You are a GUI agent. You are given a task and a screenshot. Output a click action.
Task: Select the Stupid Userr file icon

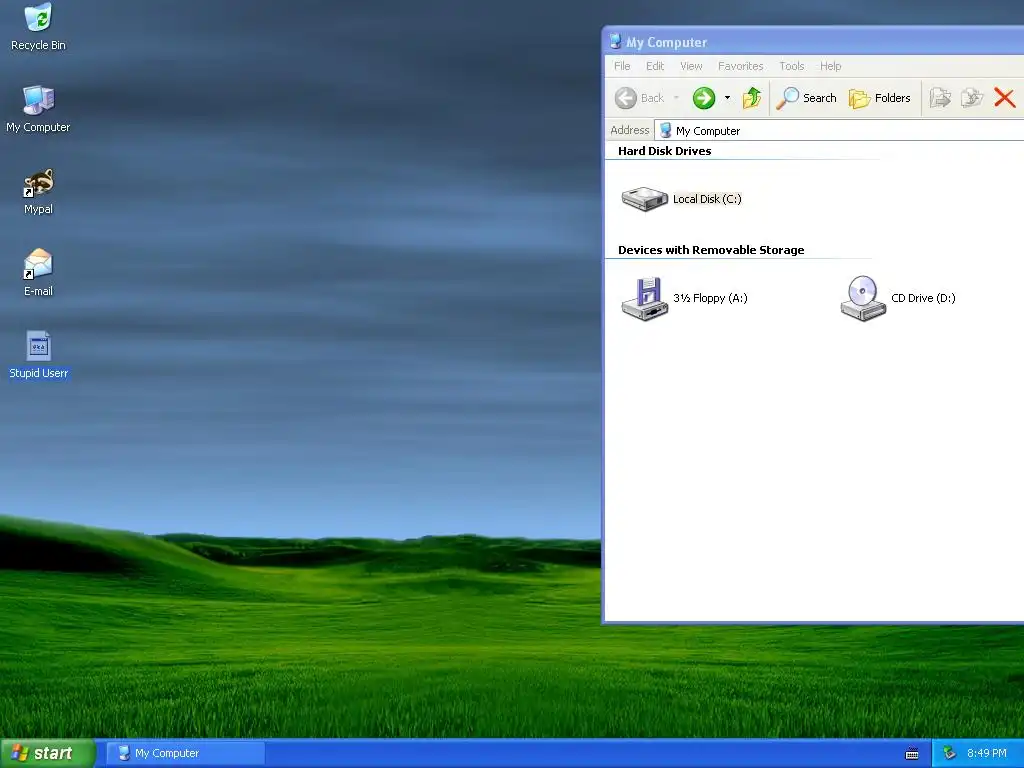pos(38,355)
